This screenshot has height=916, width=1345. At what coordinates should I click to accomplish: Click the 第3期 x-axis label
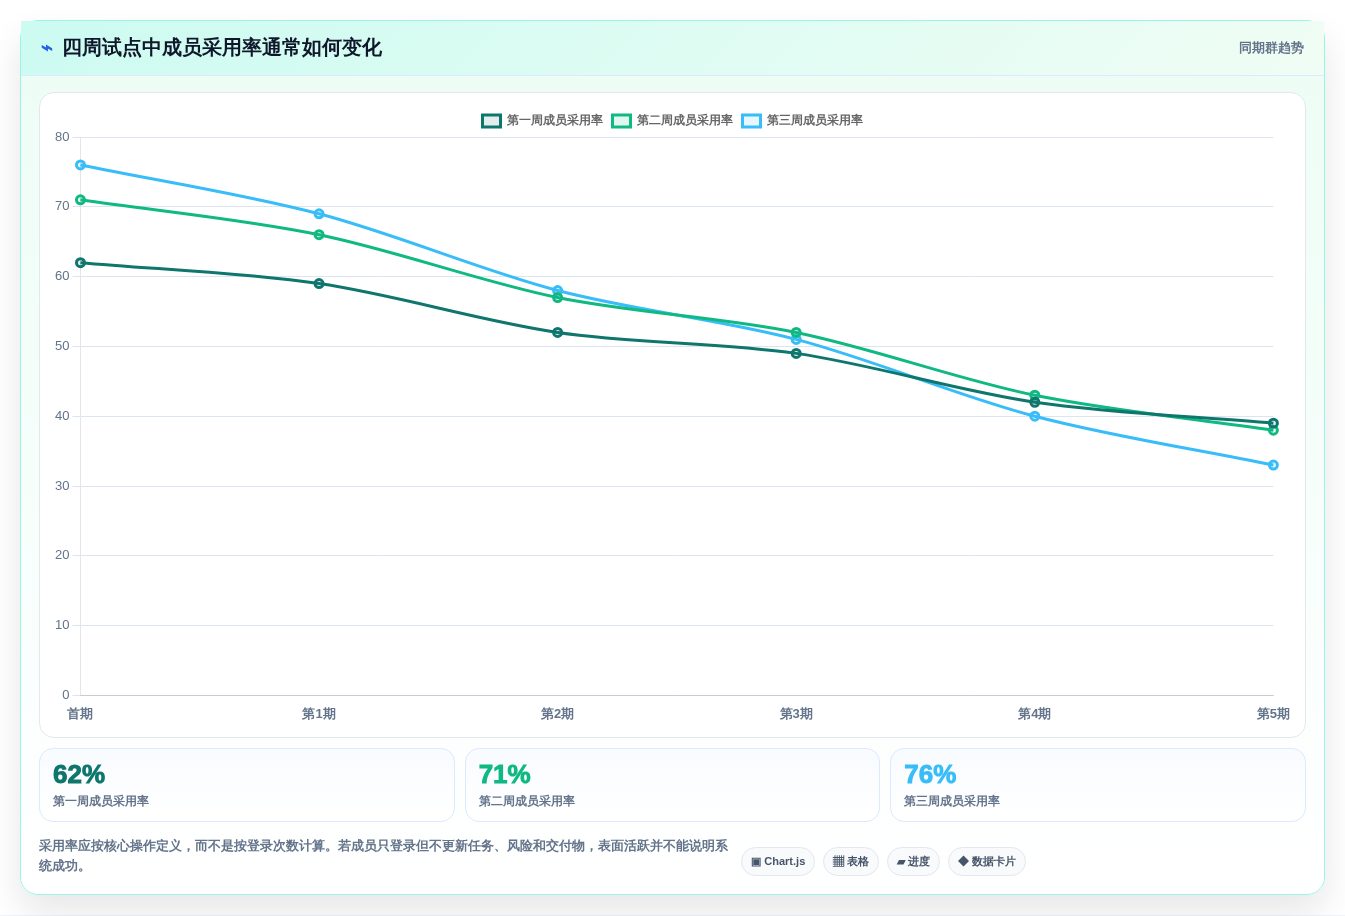796,714
